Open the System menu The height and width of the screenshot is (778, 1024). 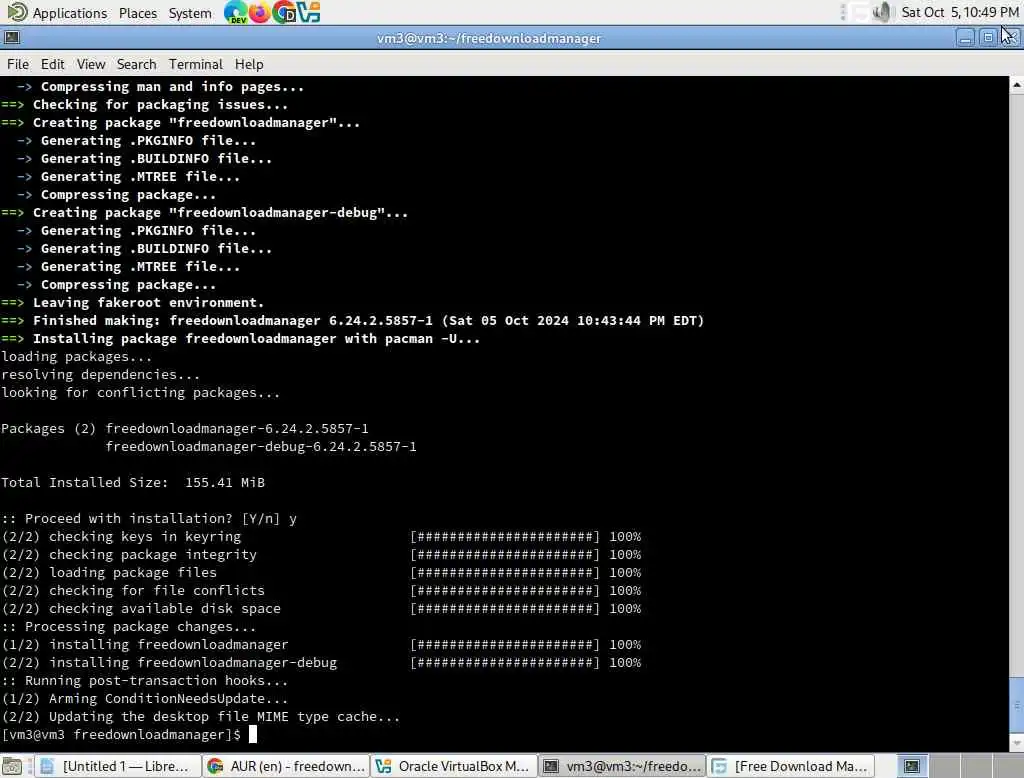190,13
